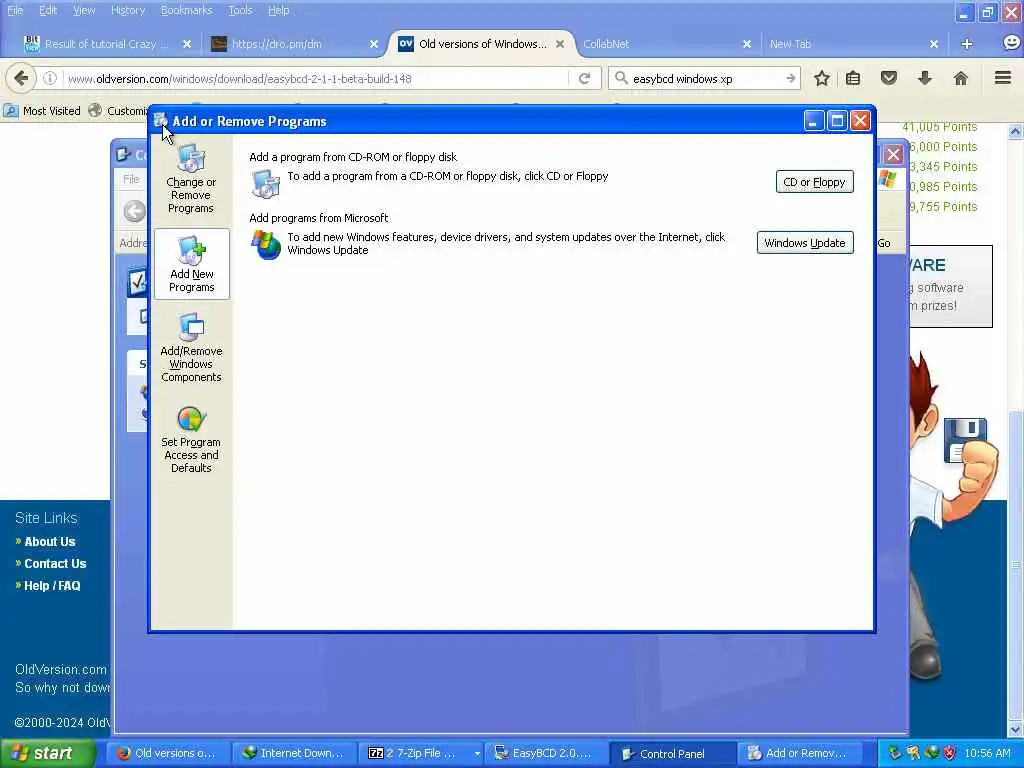
Task: Open Add/Remove Windows Components
Action: point(191,347)
